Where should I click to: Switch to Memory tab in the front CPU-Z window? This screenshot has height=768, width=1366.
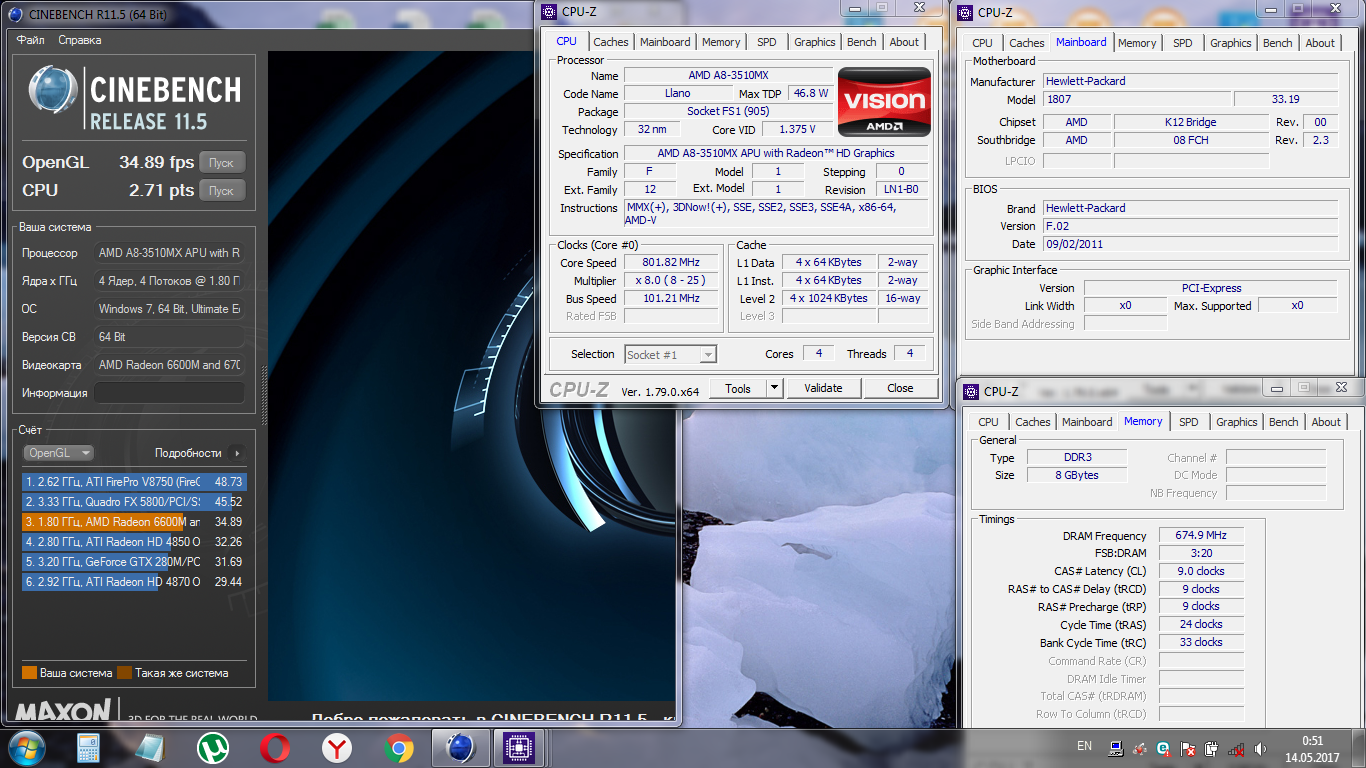click(721, 42)
